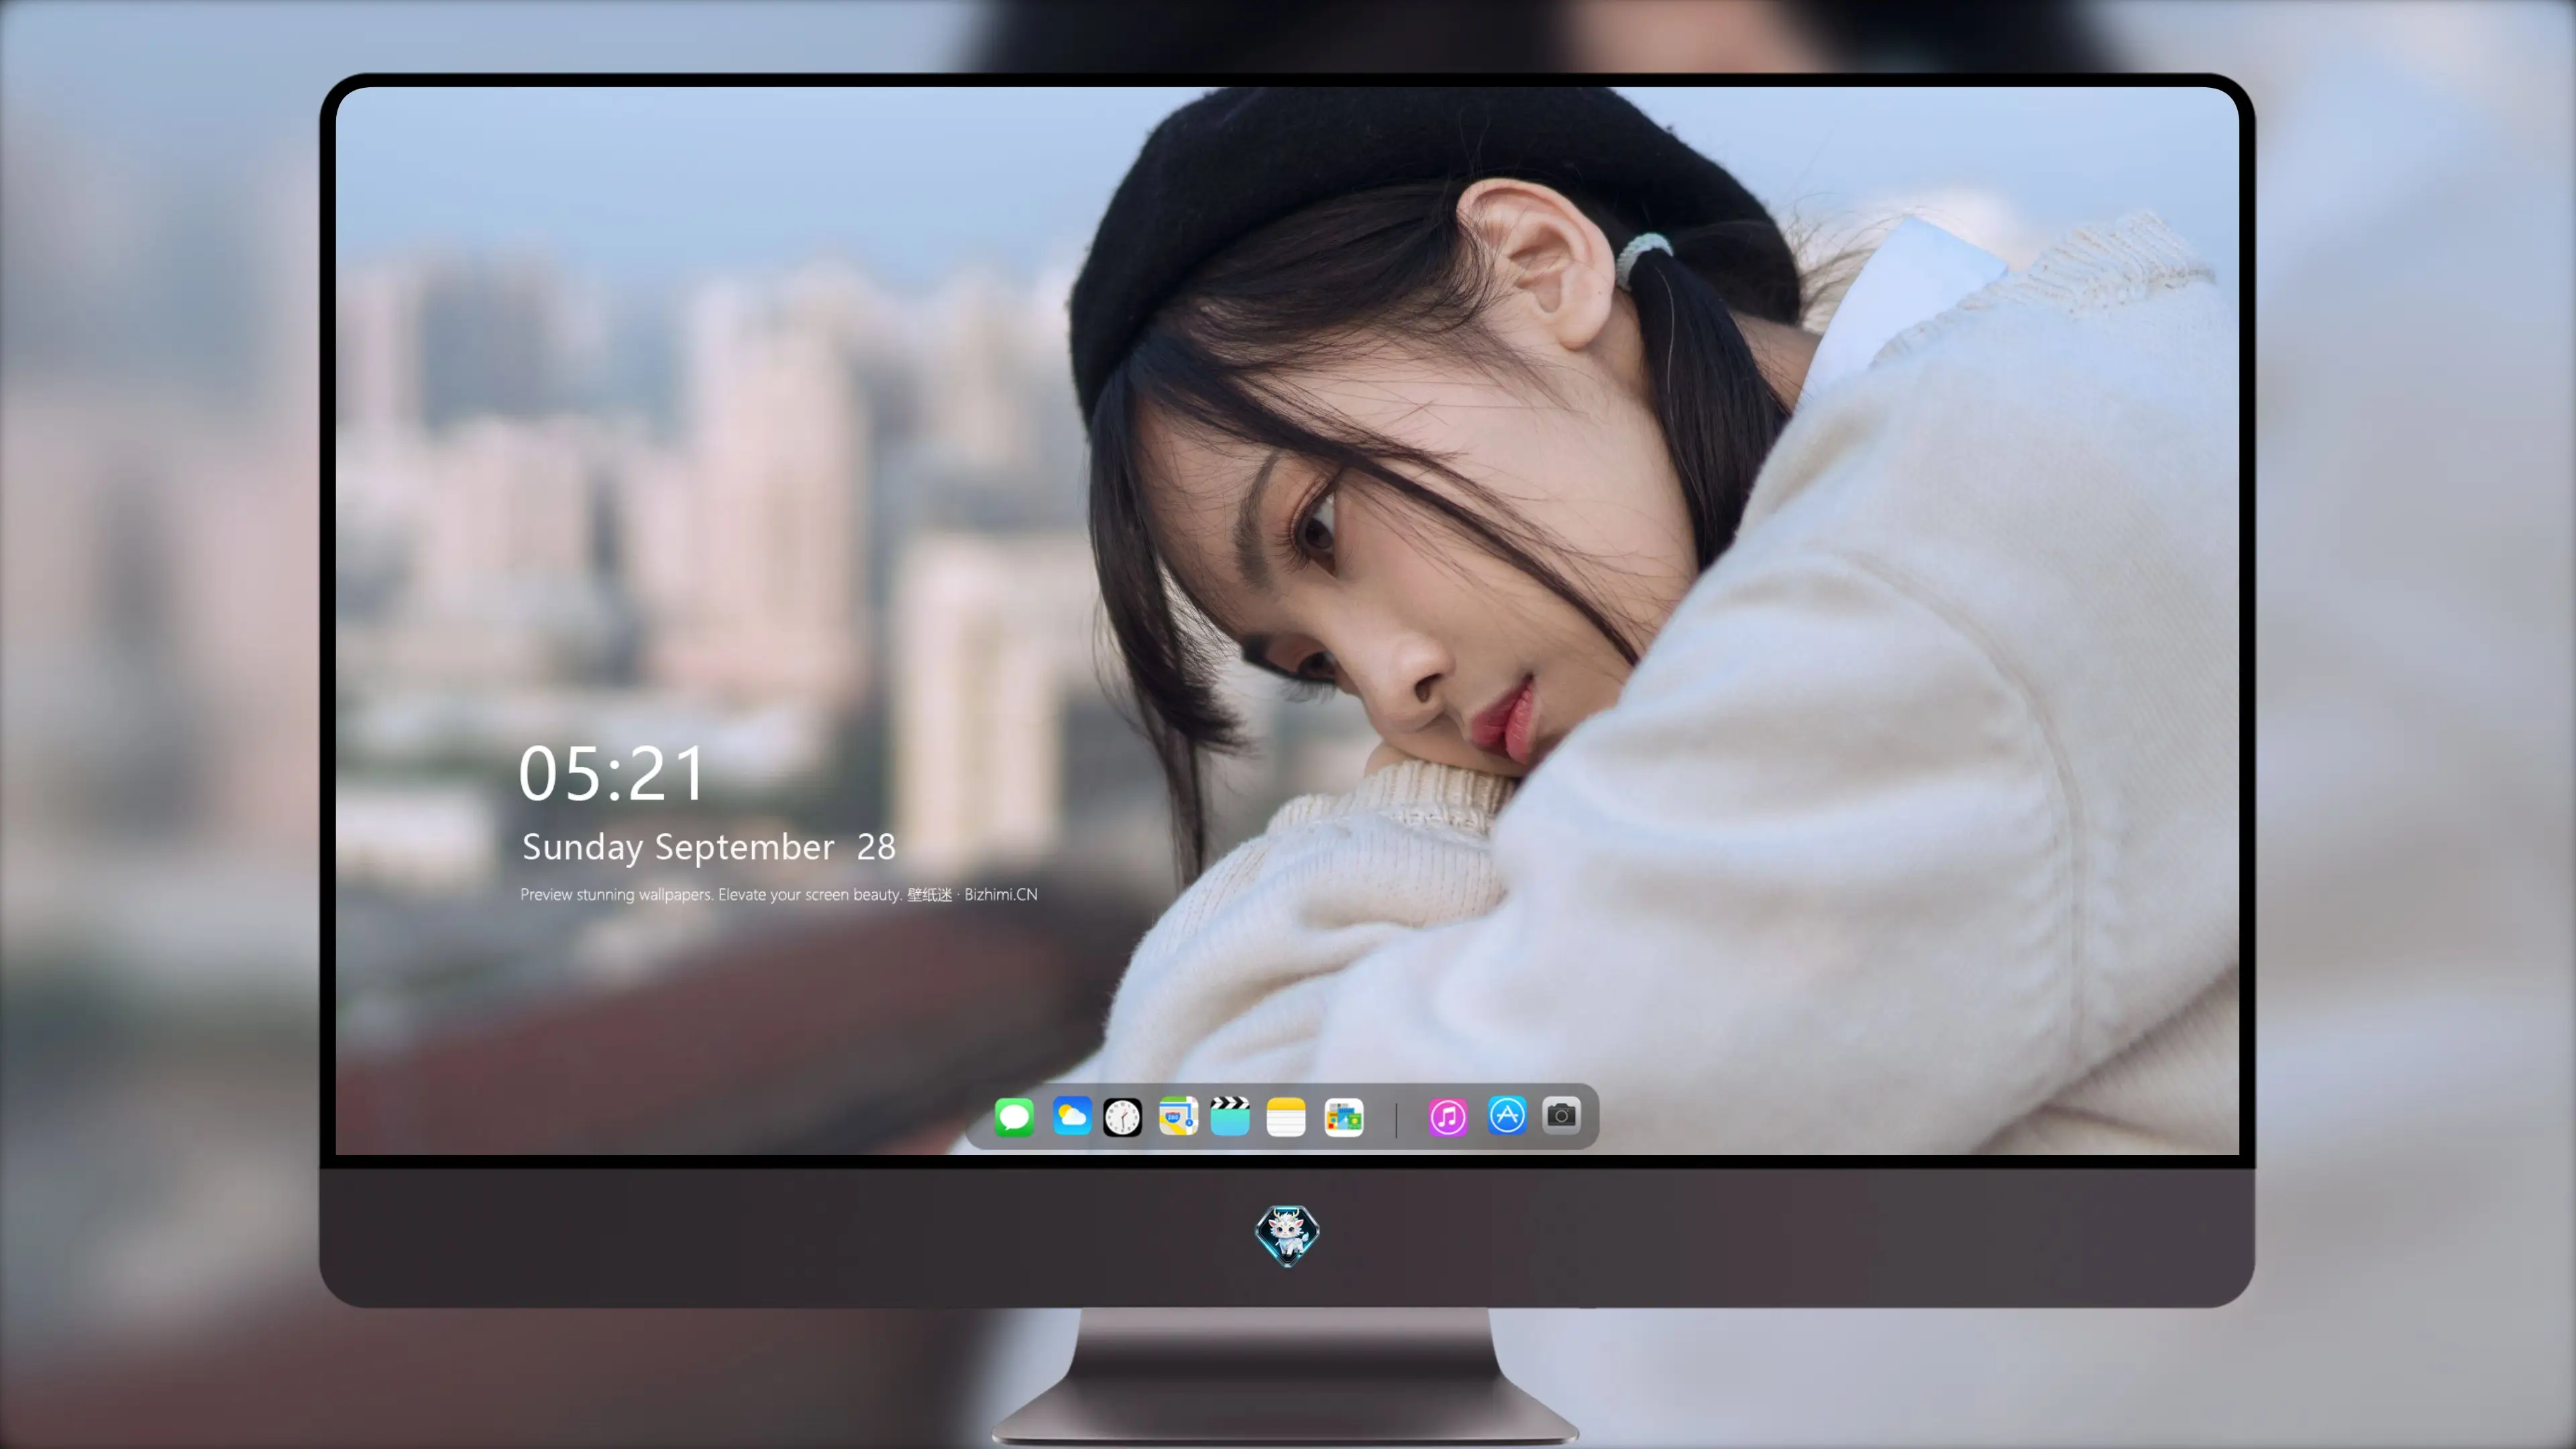The image size is (2576, 1449).
Task: Open the Clock app in the dock
Action: (x=1122, y=1116)
